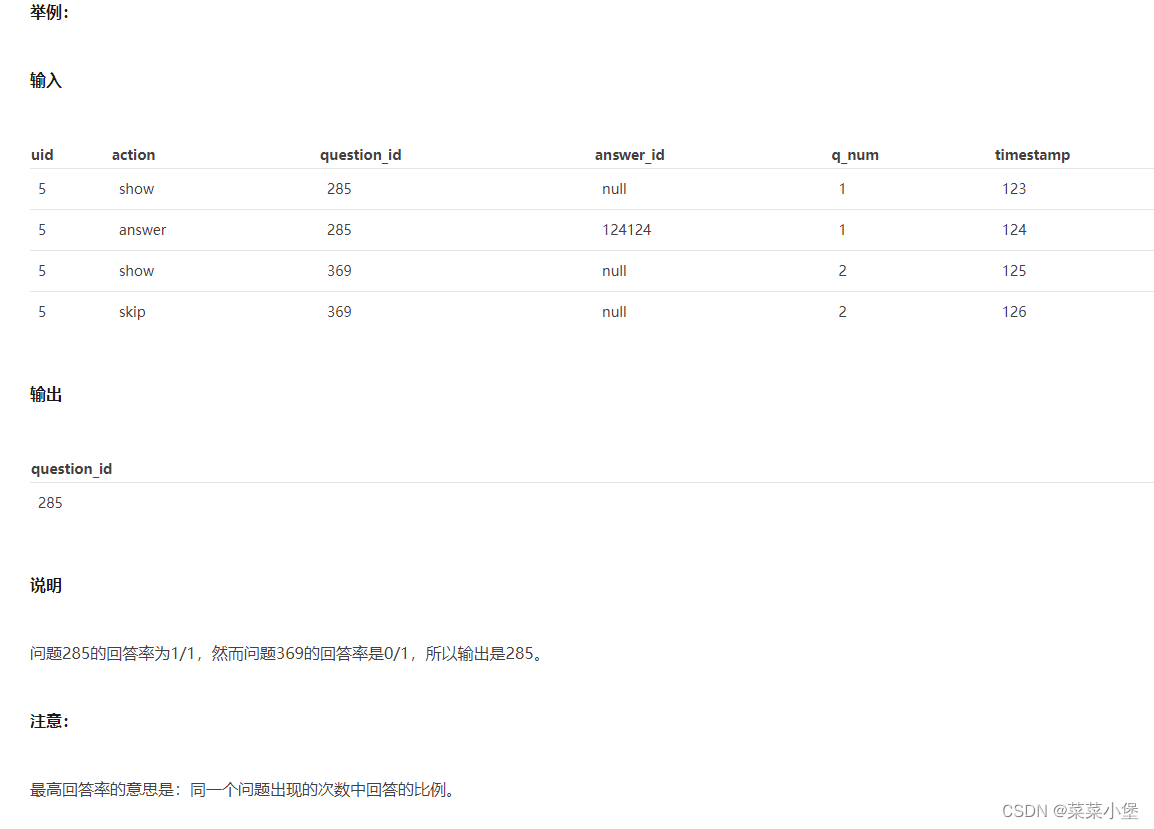Screen dimensions: 1154x829
Task: Click the 输入 section heading
Action: coord(46,80)
